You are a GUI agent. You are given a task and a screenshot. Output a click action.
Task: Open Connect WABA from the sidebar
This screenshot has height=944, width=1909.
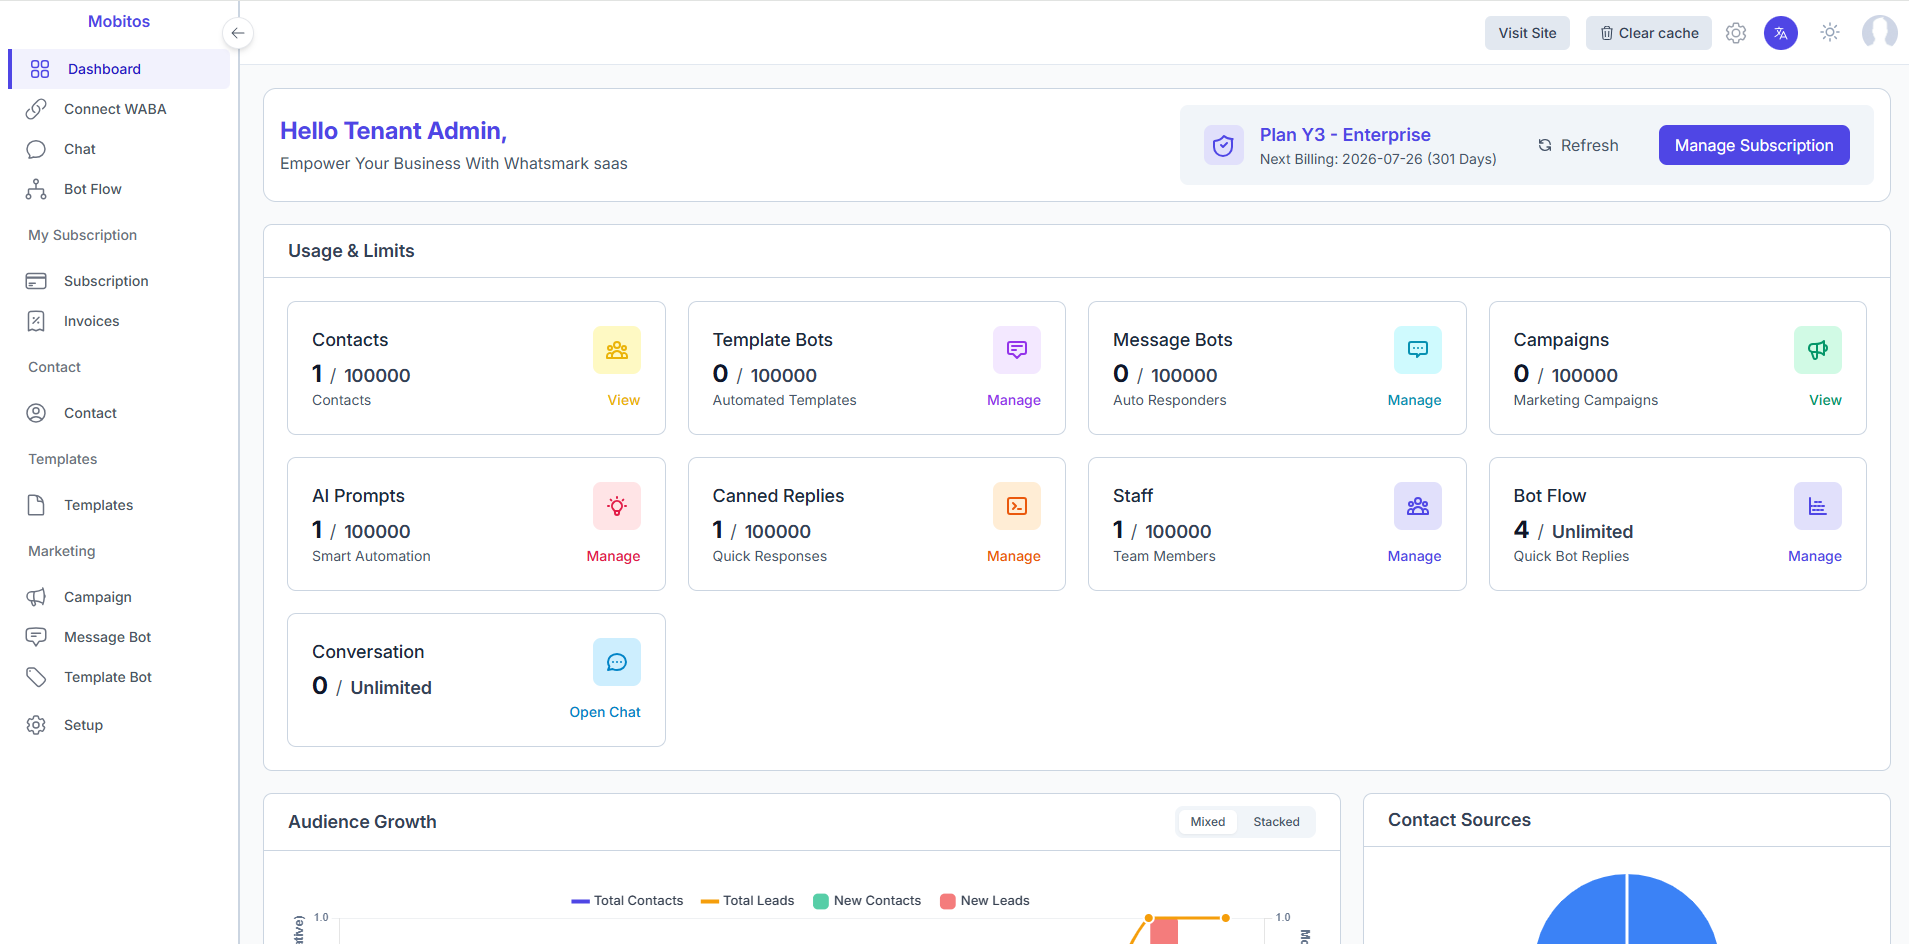[114, 108]
